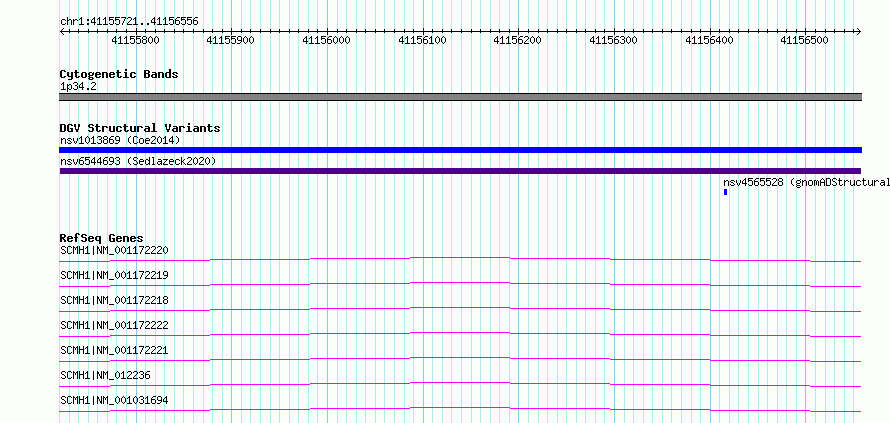This screenshot has width=890, height=423.
Task: Click the magenta gene line under NM_012236
Action: tap(460, 384)
